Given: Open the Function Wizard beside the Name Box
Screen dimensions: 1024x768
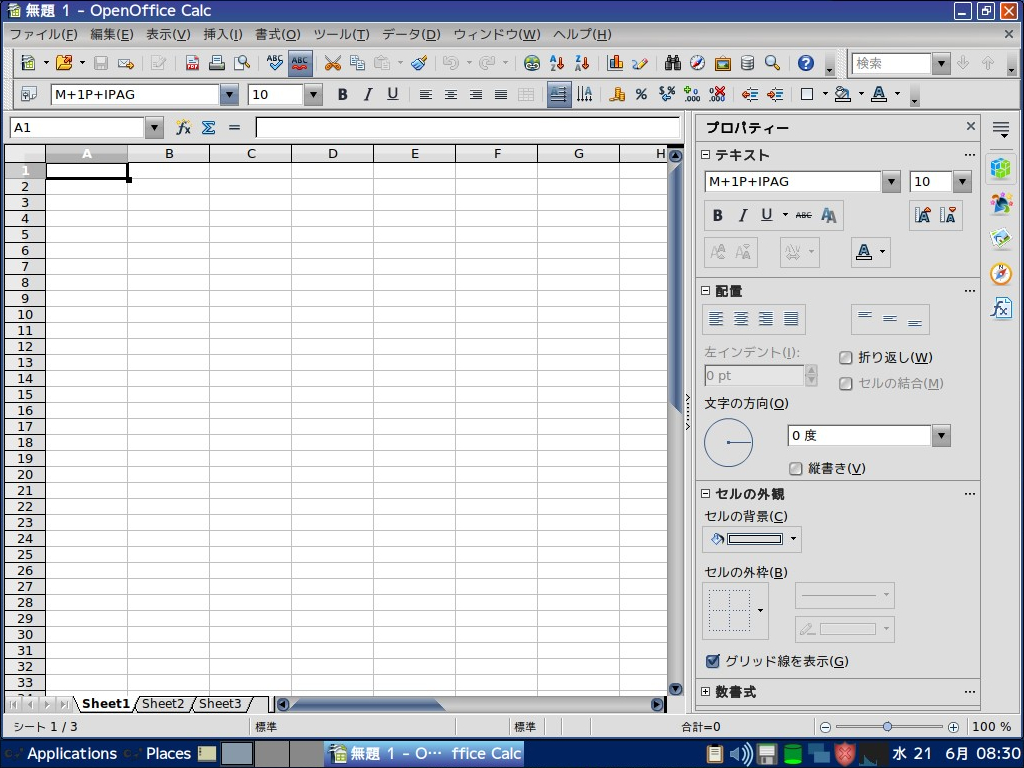Looking at the screenshot, I should tap(184, 127).
